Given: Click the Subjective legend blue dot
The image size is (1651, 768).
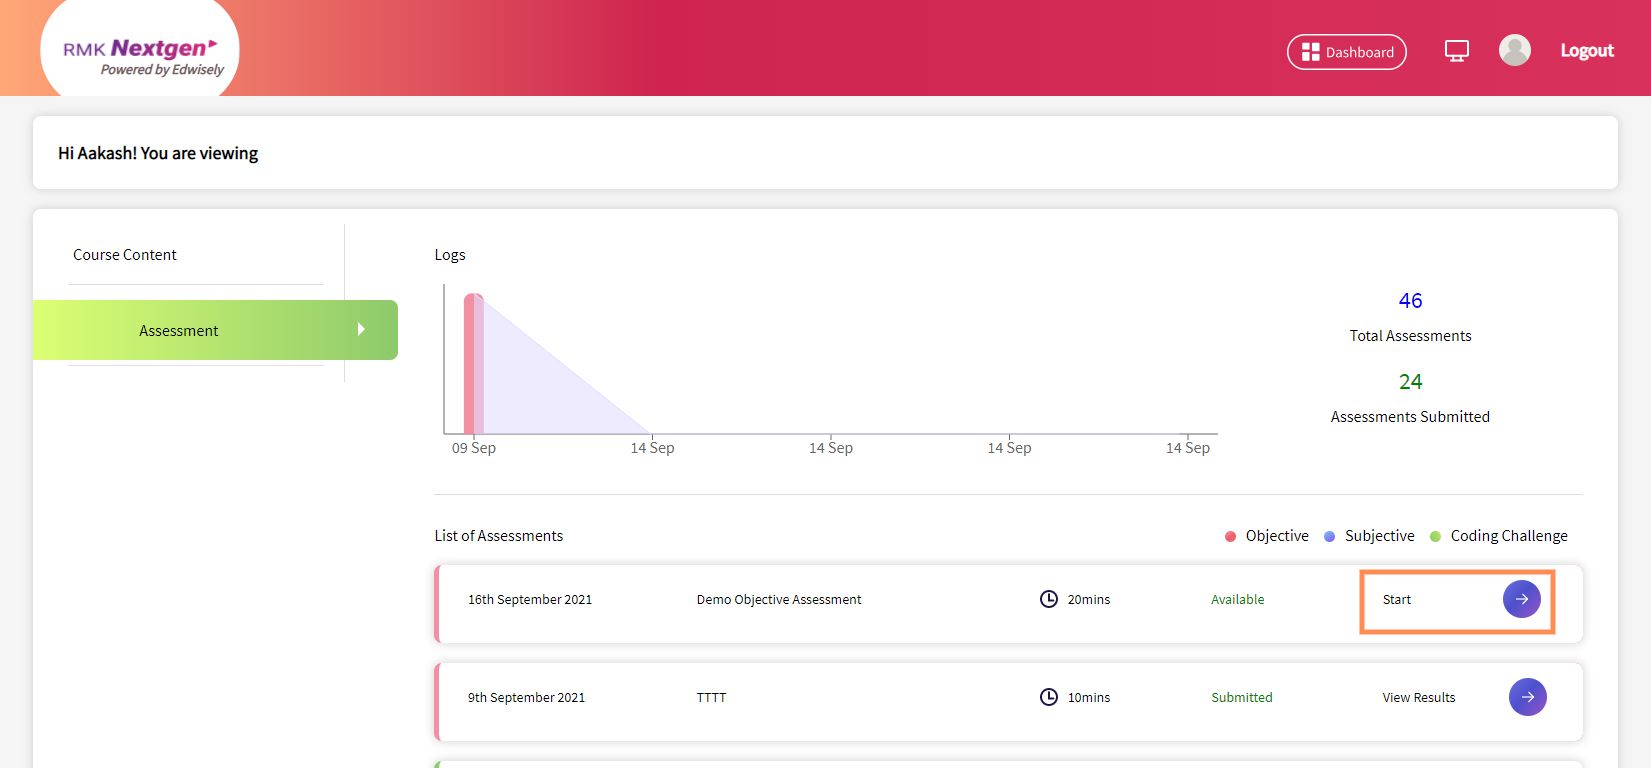Looking at the screenshot, I should click(x=1329, y=537).
